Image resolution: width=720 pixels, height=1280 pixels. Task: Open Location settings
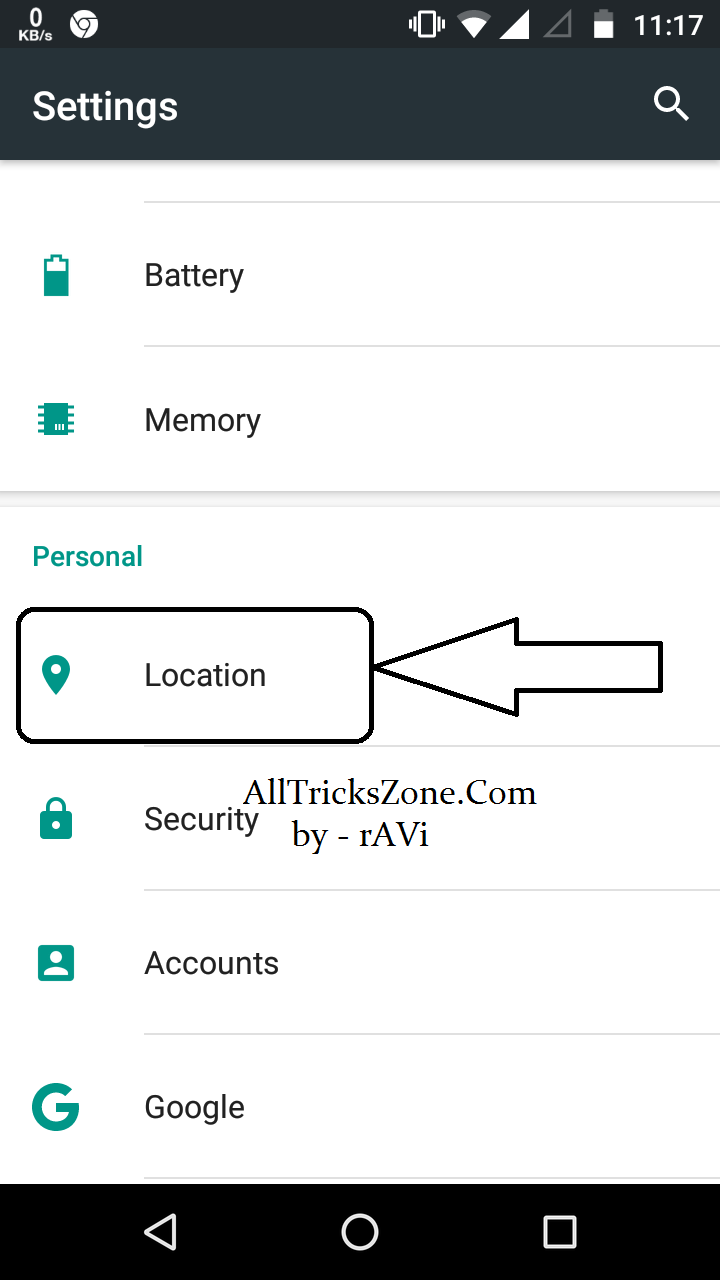[x=360, y=675]
